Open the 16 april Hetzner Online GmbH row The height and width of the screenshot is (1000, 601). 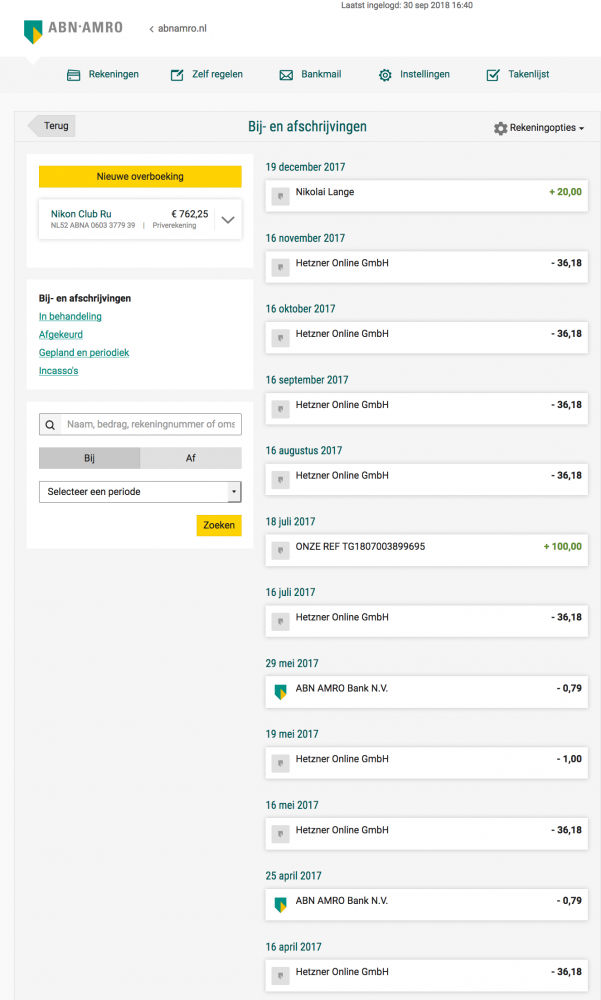(427, 975)
